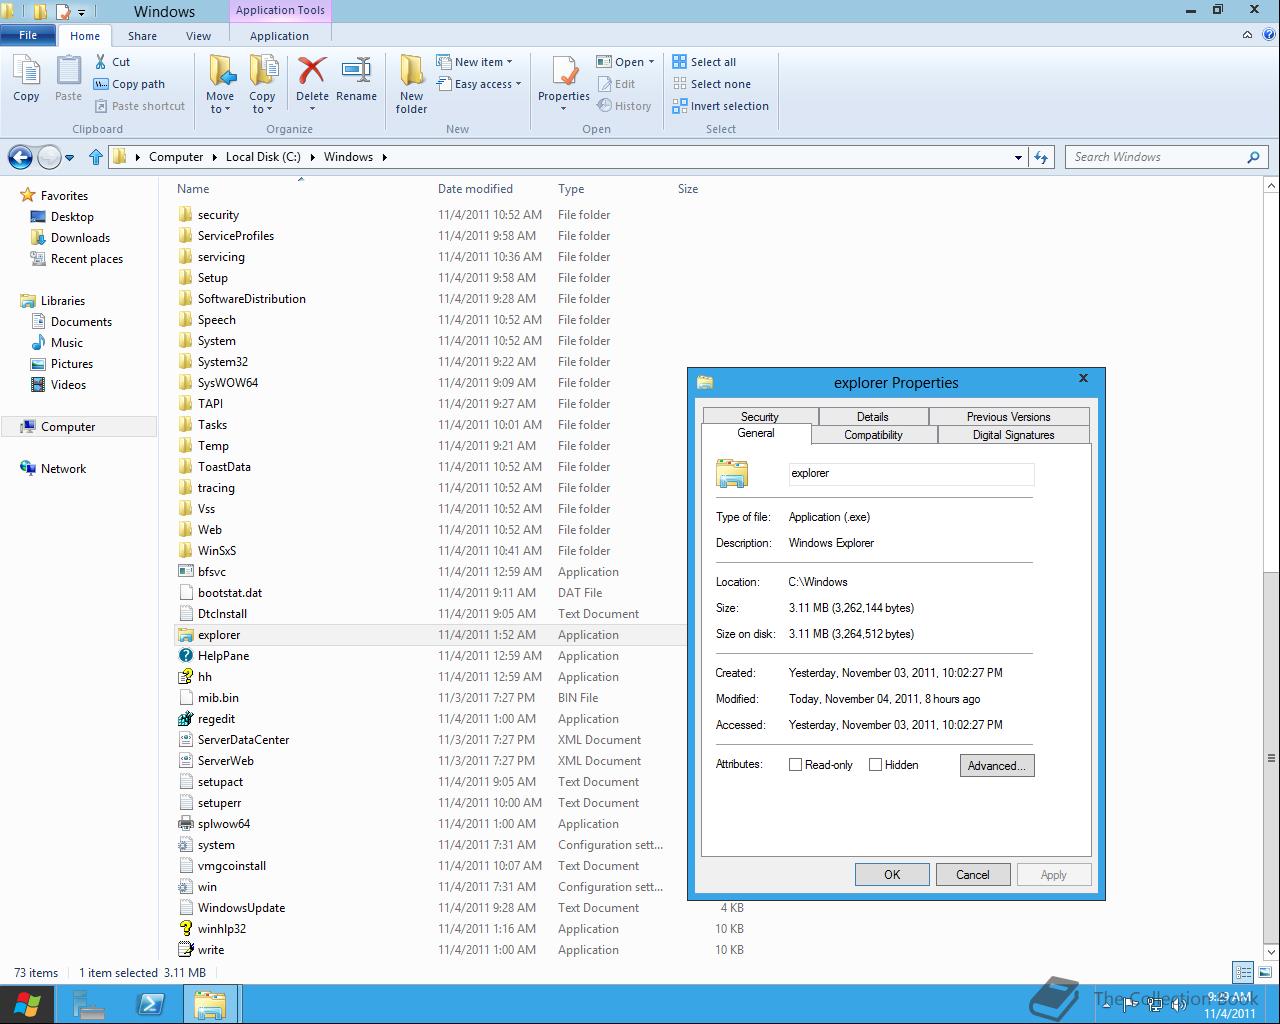Click Local Disk (C:) in breadcrumb
Viewport: 1280px width, 1024px height.
[263, 157]
